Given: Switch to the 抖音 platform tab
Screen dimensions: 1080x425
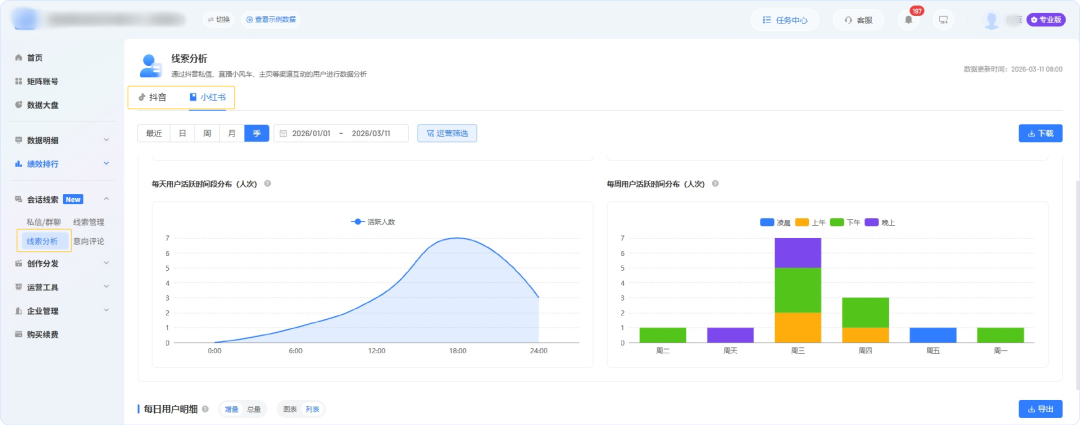Looking at the screenshot, I should coord(153,97).
